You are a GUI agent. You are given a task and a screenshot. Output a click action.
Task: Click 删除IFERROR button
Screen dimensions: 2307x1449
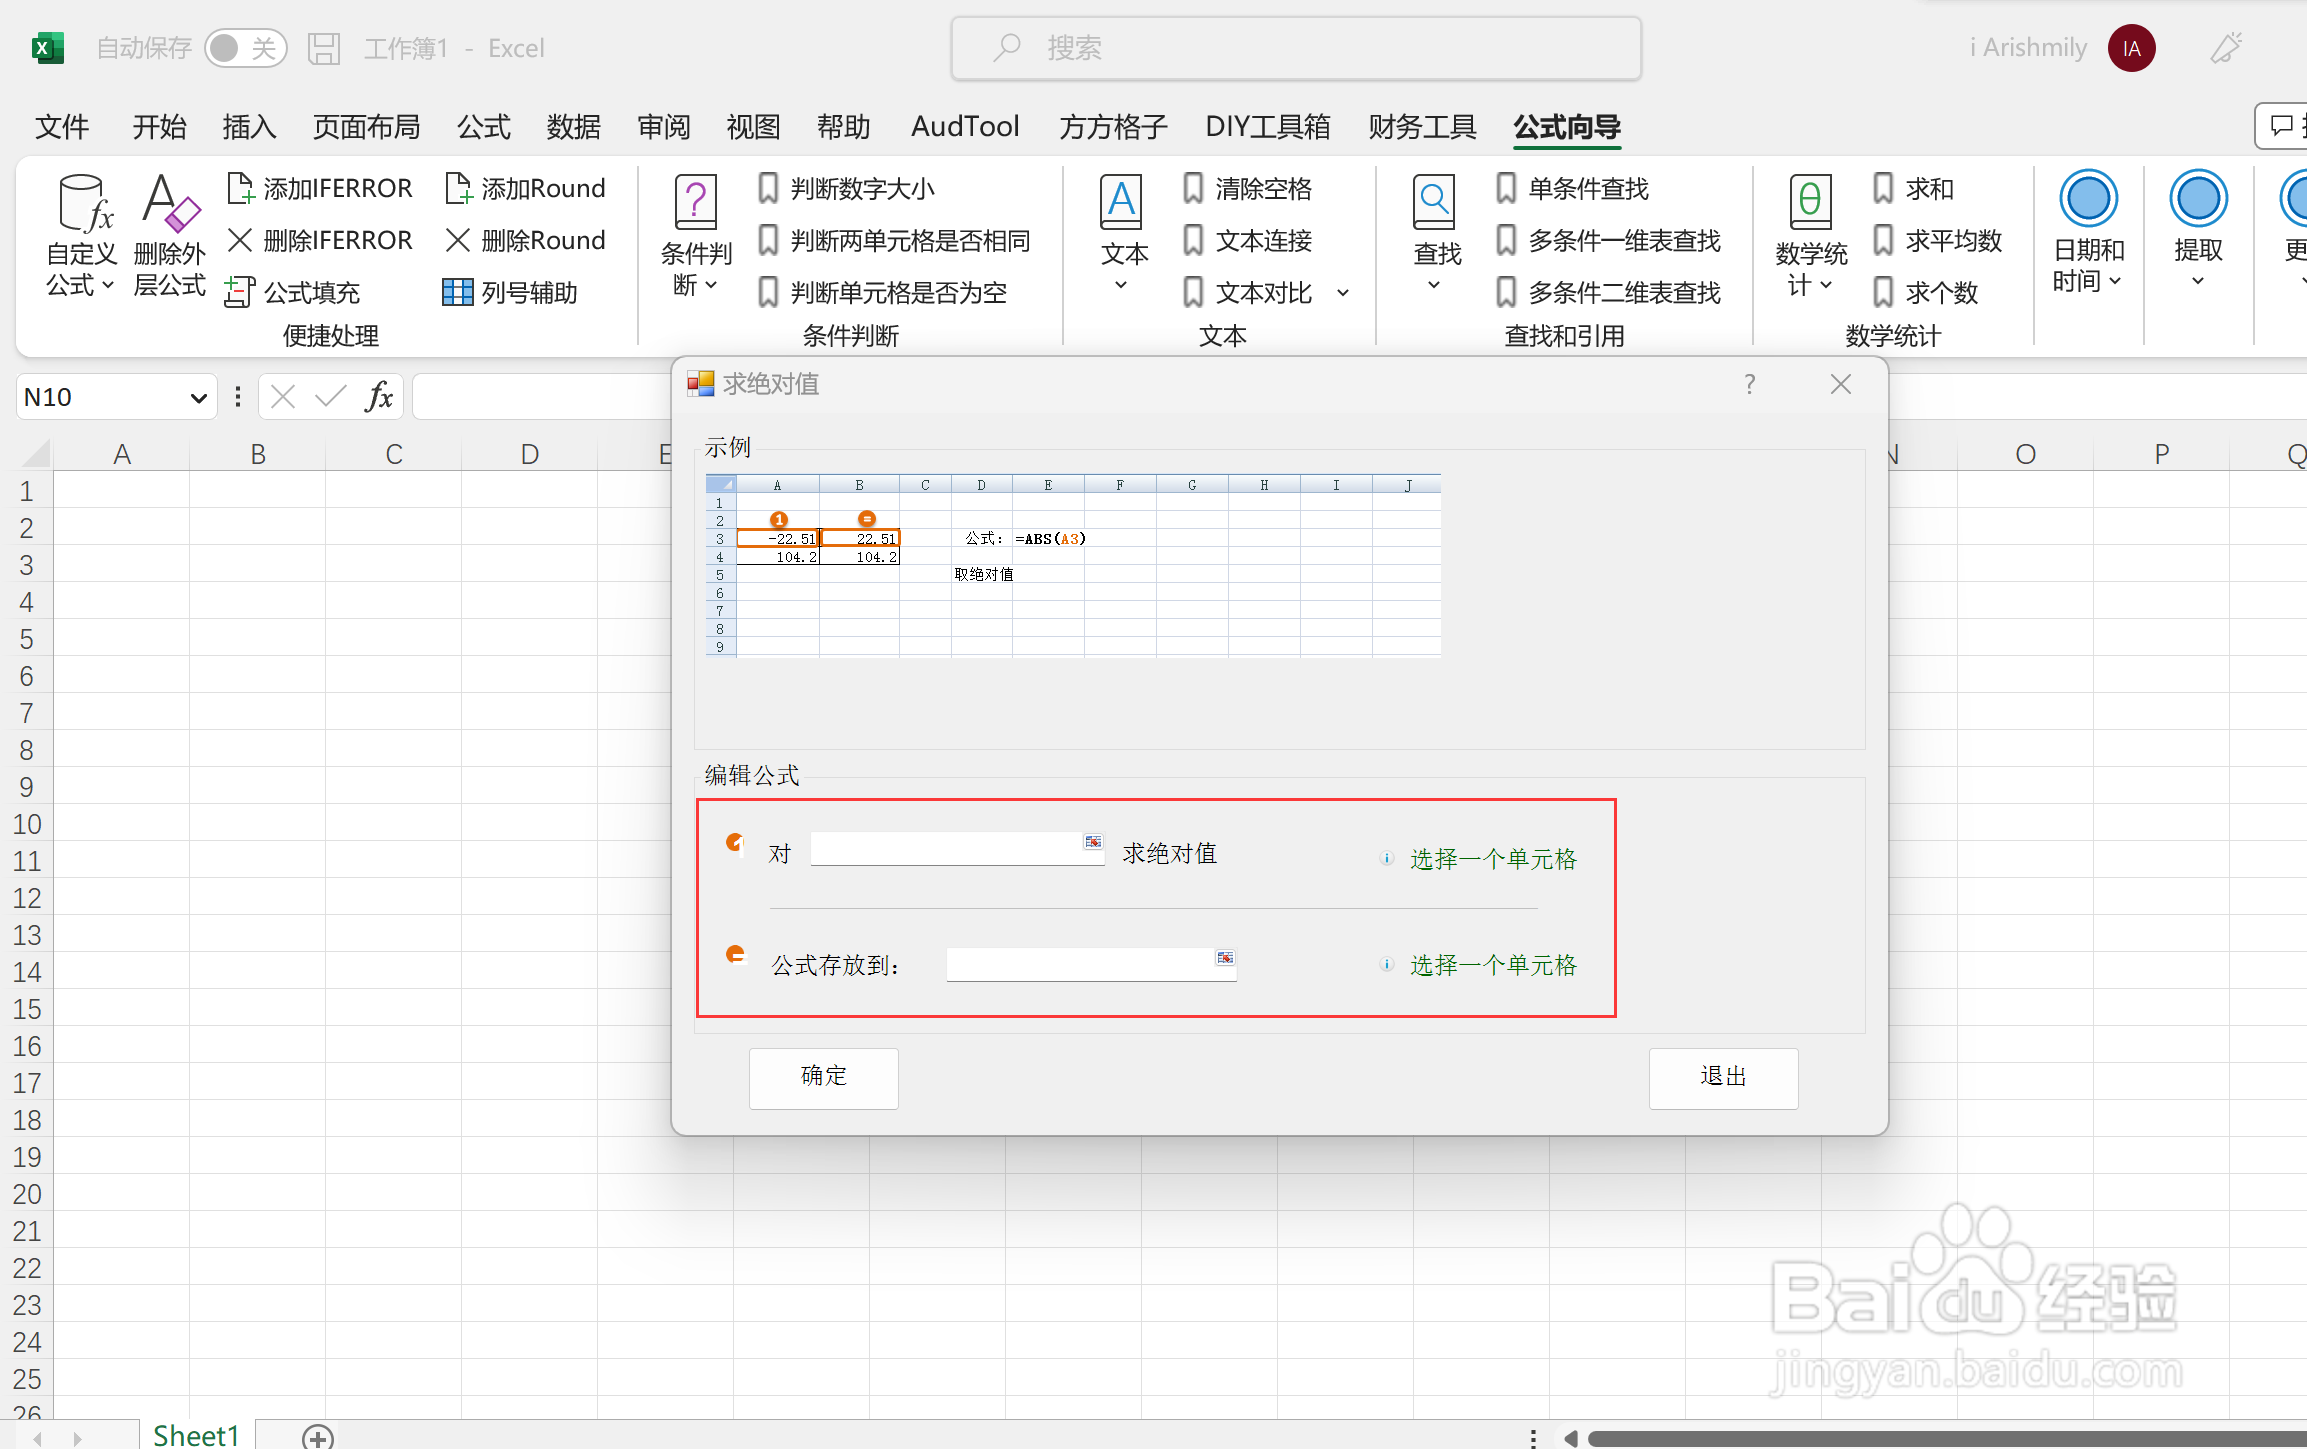pos(320,240)
